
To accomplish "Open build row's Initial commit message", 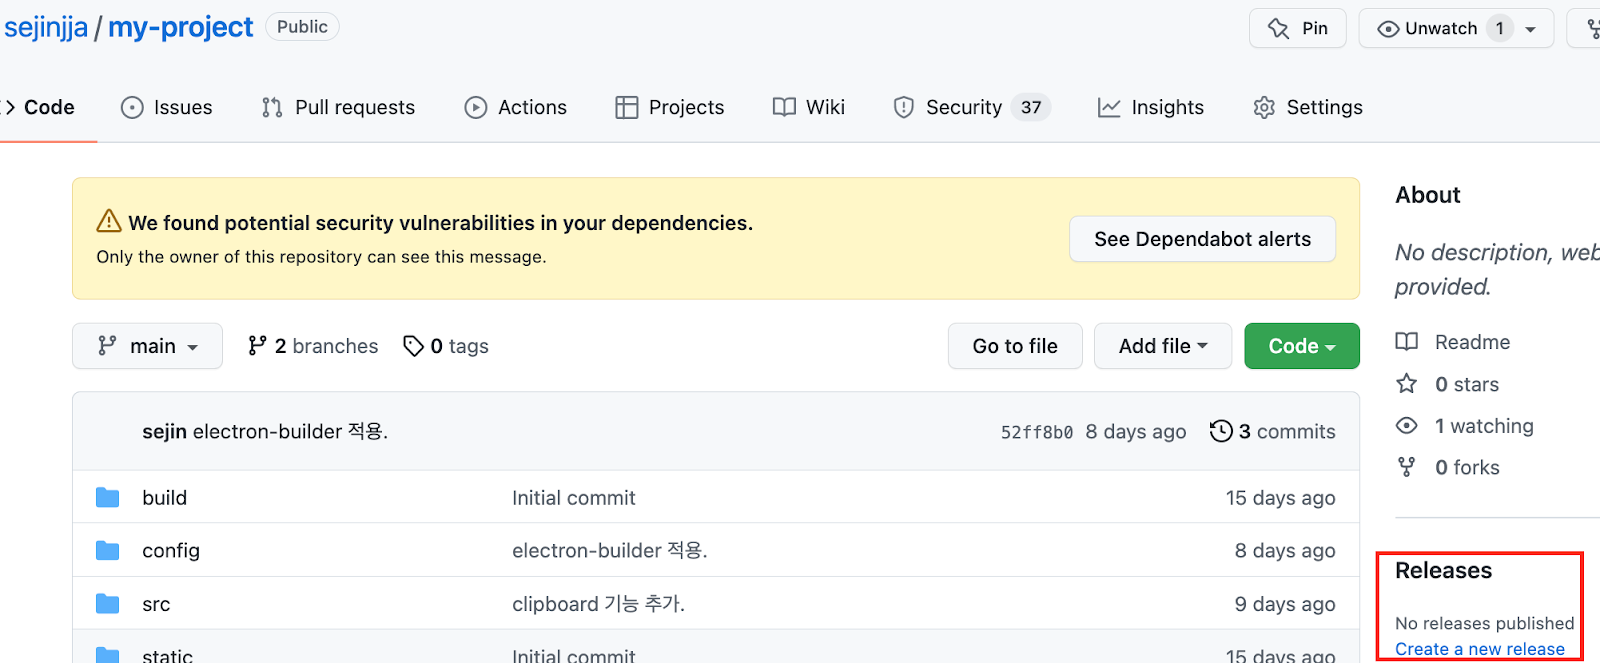I will coord(574,497).
